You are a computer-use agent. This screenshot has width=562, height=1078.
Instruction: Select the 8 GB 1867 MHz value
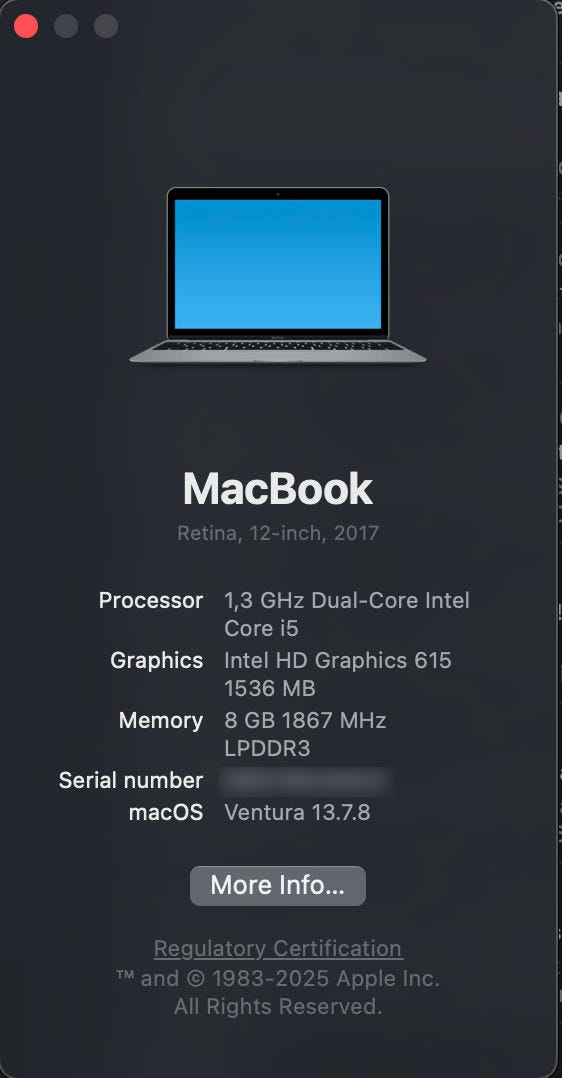pyautogui.click(x=305, y=720)
